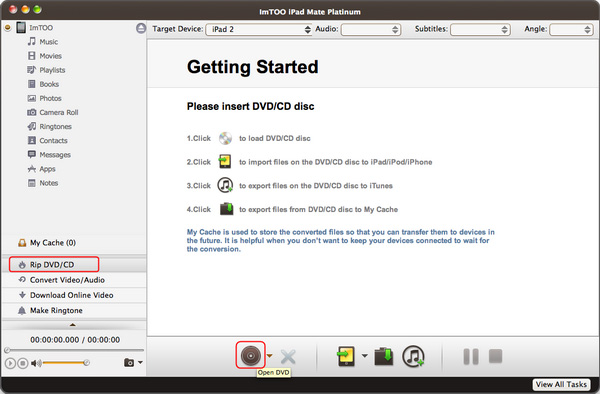Open the Angle dropdown
Viewport: 600px width, 394px height.
click(x=571, y=29)
